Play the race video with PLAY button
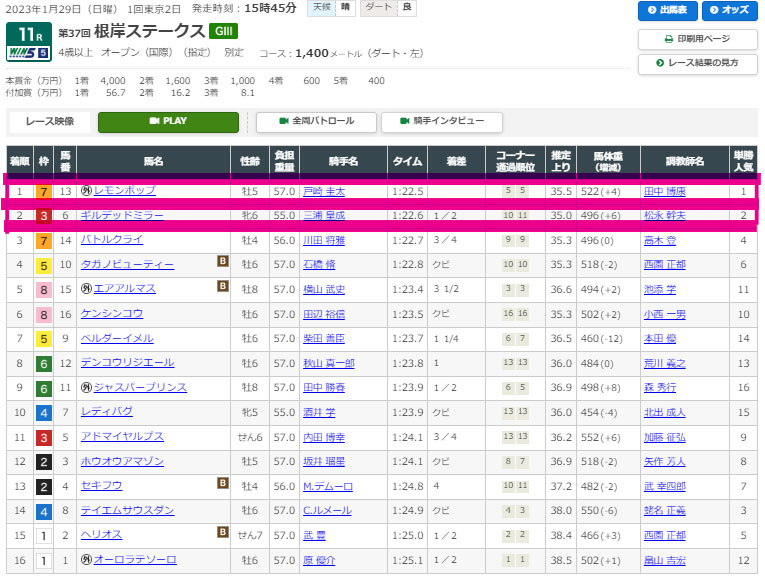 (168, 121)
